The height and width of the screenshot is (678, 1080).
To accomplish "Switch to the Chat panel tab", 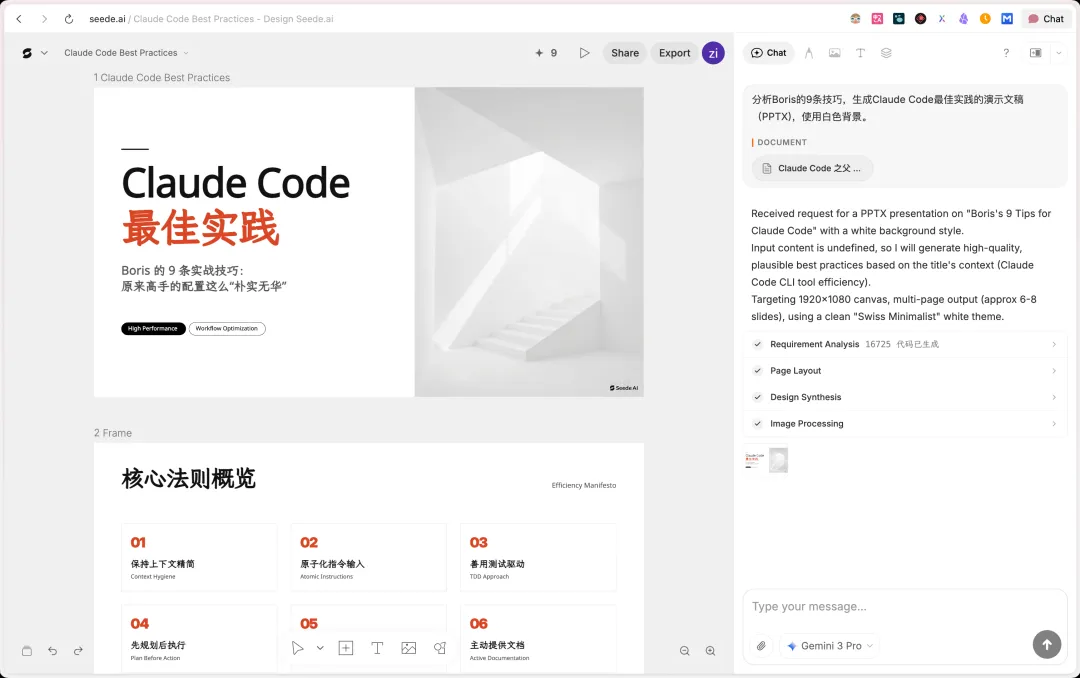I will click(769, 53).
